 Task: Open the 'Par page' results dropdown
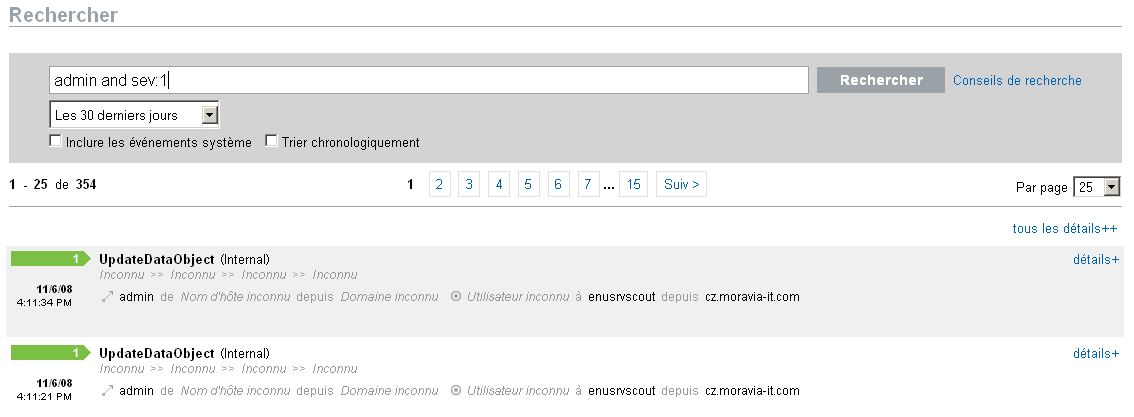pos(1096,187)
